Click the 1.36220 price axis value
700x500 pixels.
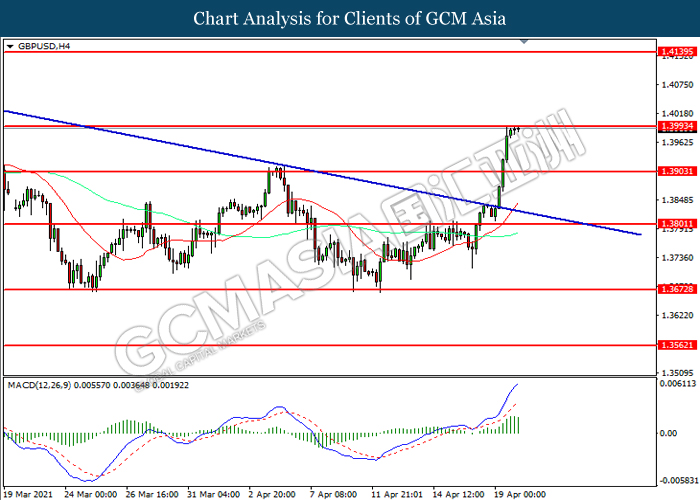tap(678, 315)
